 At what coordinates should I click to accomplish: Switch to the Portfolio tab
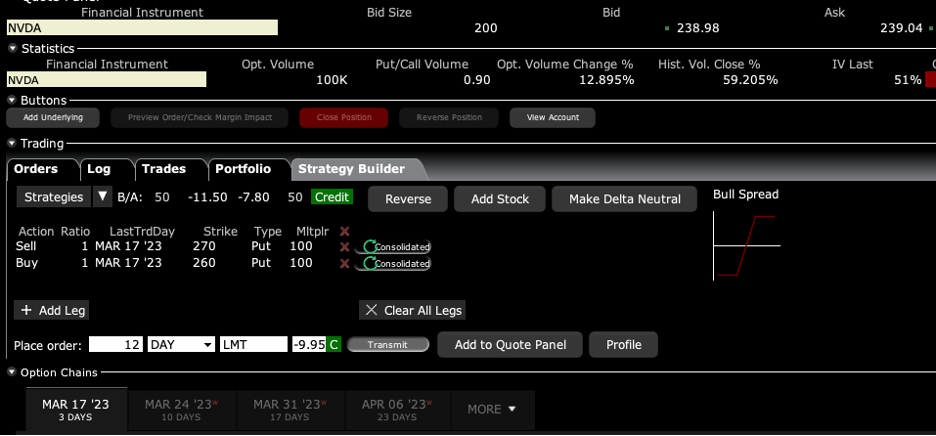click(x=242, y=169)
